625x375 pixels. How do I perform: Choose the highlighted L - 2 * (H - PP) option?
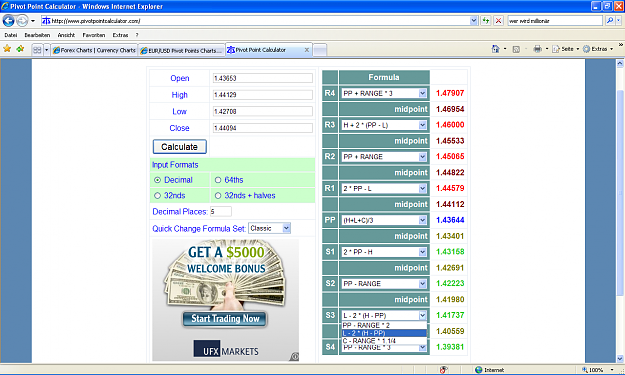[x=384, y=333]
